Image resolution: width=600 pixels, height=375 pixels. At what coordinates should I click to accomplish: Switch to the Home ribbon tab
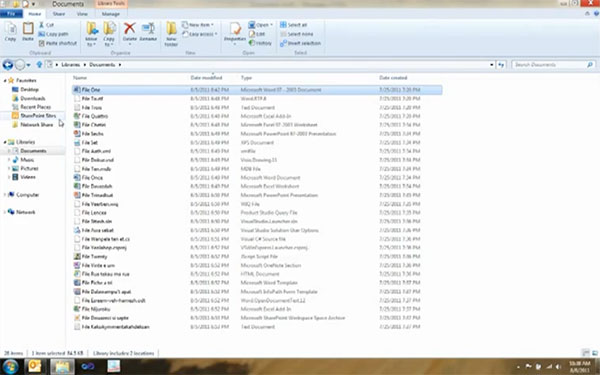pos(34,14)
